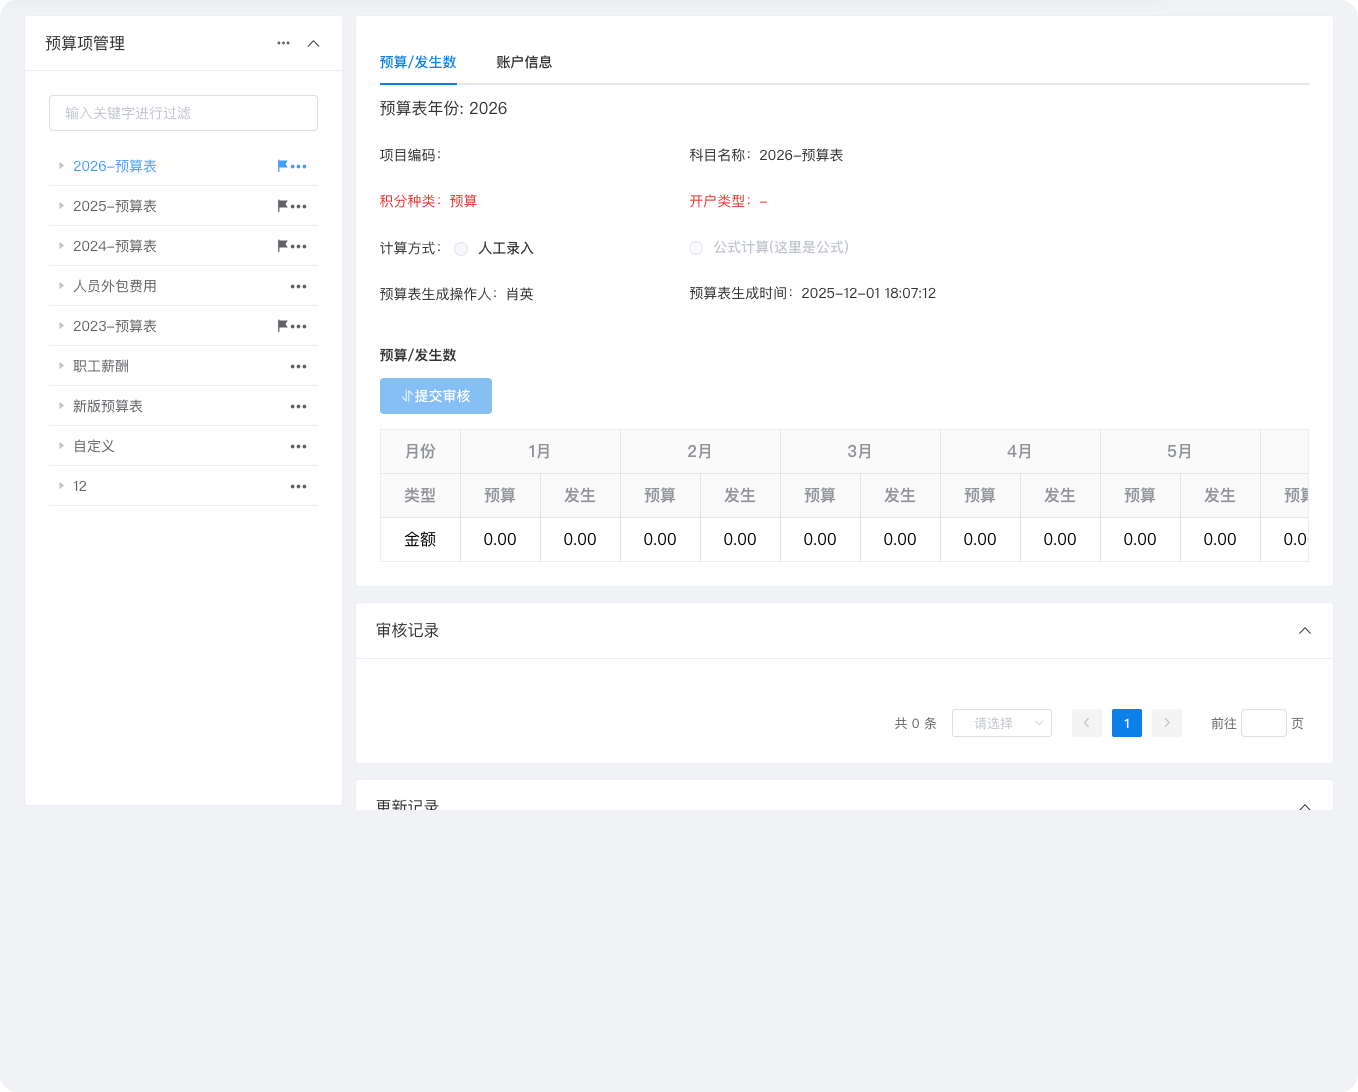Open more options for 2024-预算表

(299, 246)
